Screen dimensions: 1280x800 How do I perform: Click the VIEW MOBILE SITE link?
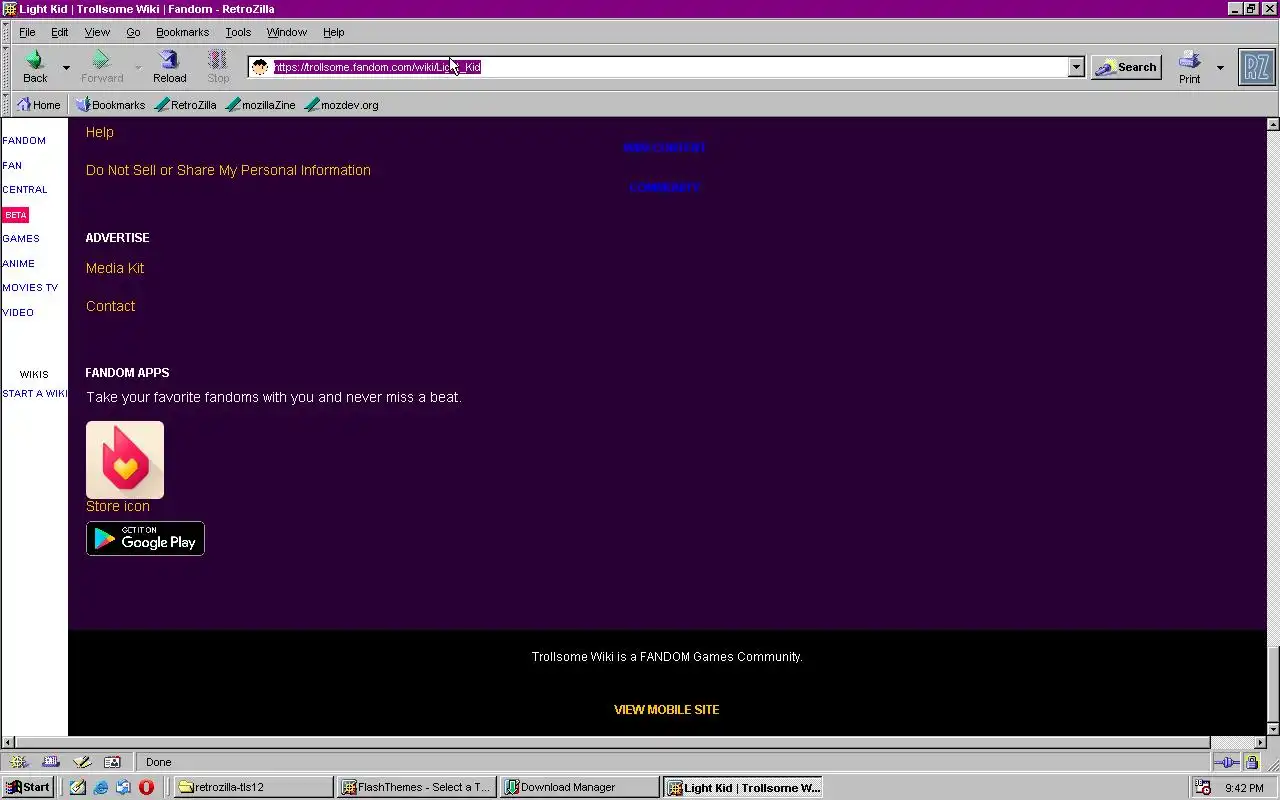[x=667, y=709]
